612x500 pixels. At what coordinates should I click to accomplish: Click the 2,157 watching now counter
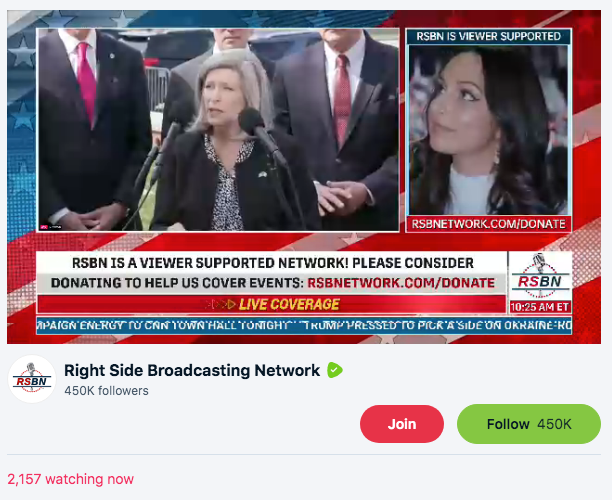click(x=71, y=479)
